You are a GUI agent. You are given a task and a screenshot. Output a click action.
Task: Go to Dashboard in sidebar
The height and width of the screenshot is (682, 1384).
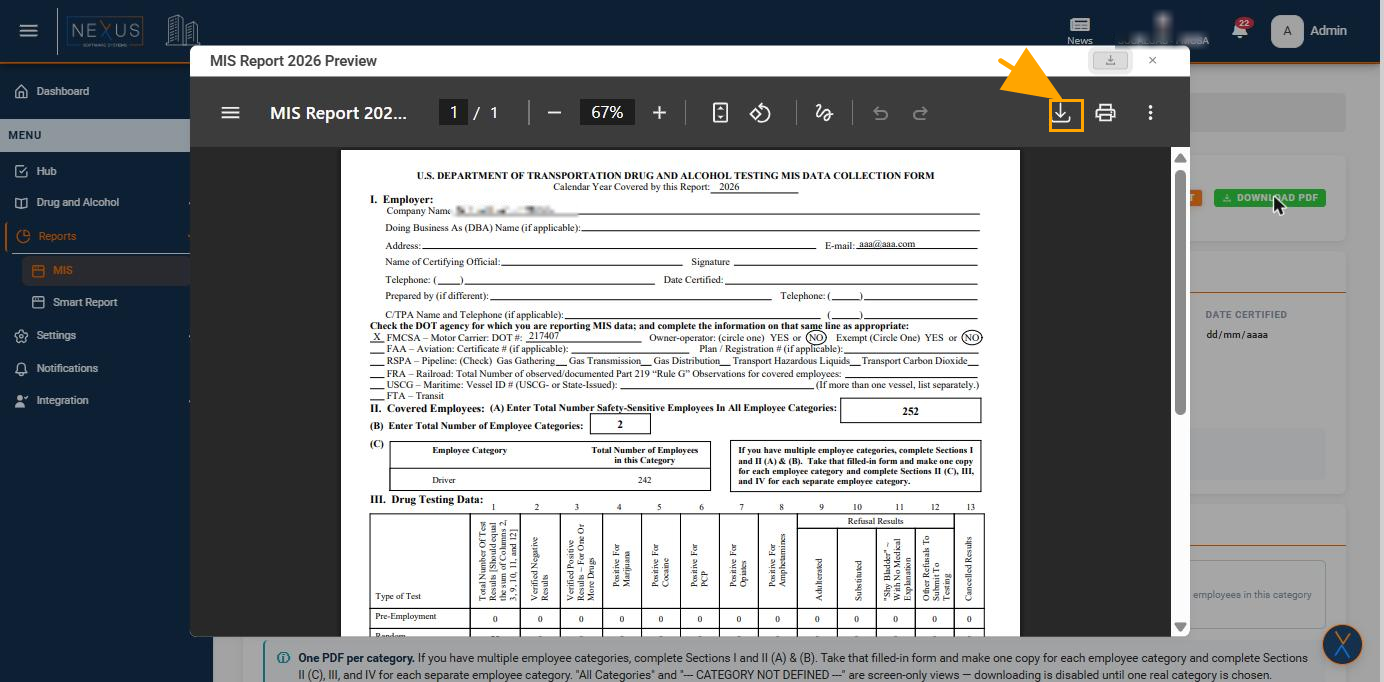click(x=63, y=91)
